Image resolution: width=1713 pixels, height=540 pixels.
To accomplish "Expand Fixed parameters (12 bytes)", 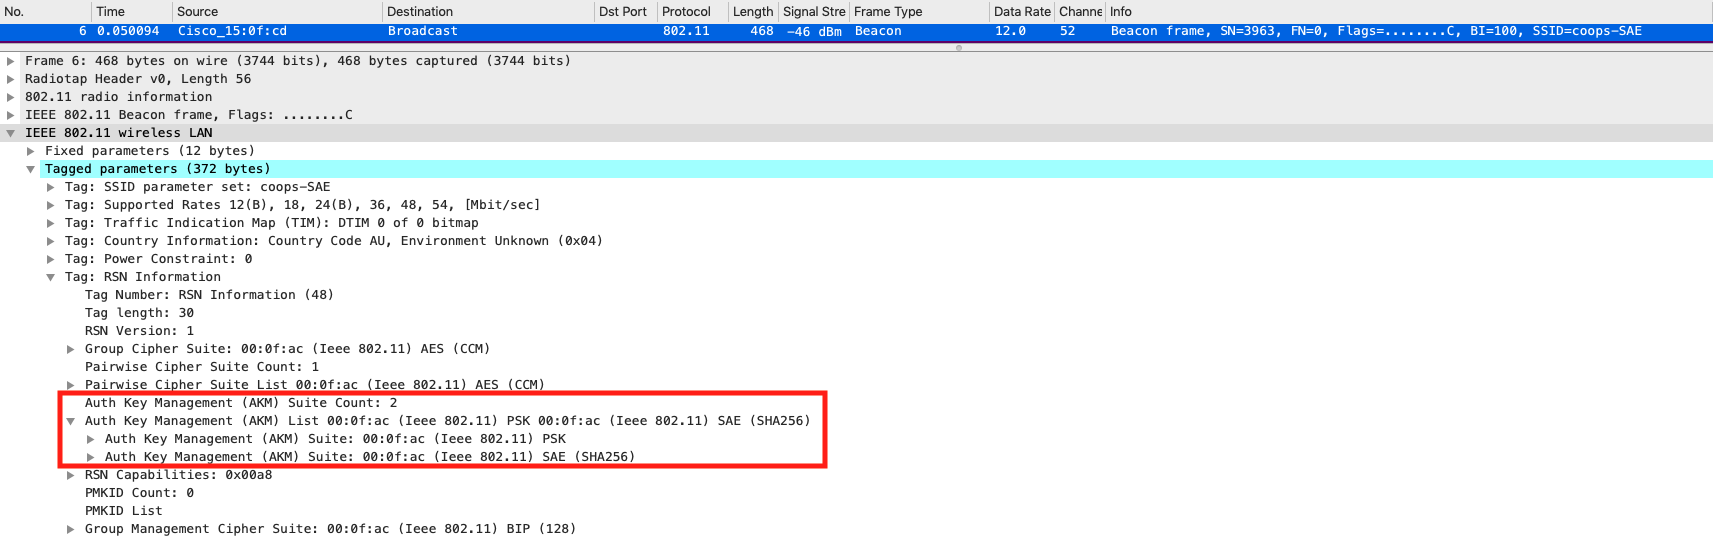I will tap(31, 151).
